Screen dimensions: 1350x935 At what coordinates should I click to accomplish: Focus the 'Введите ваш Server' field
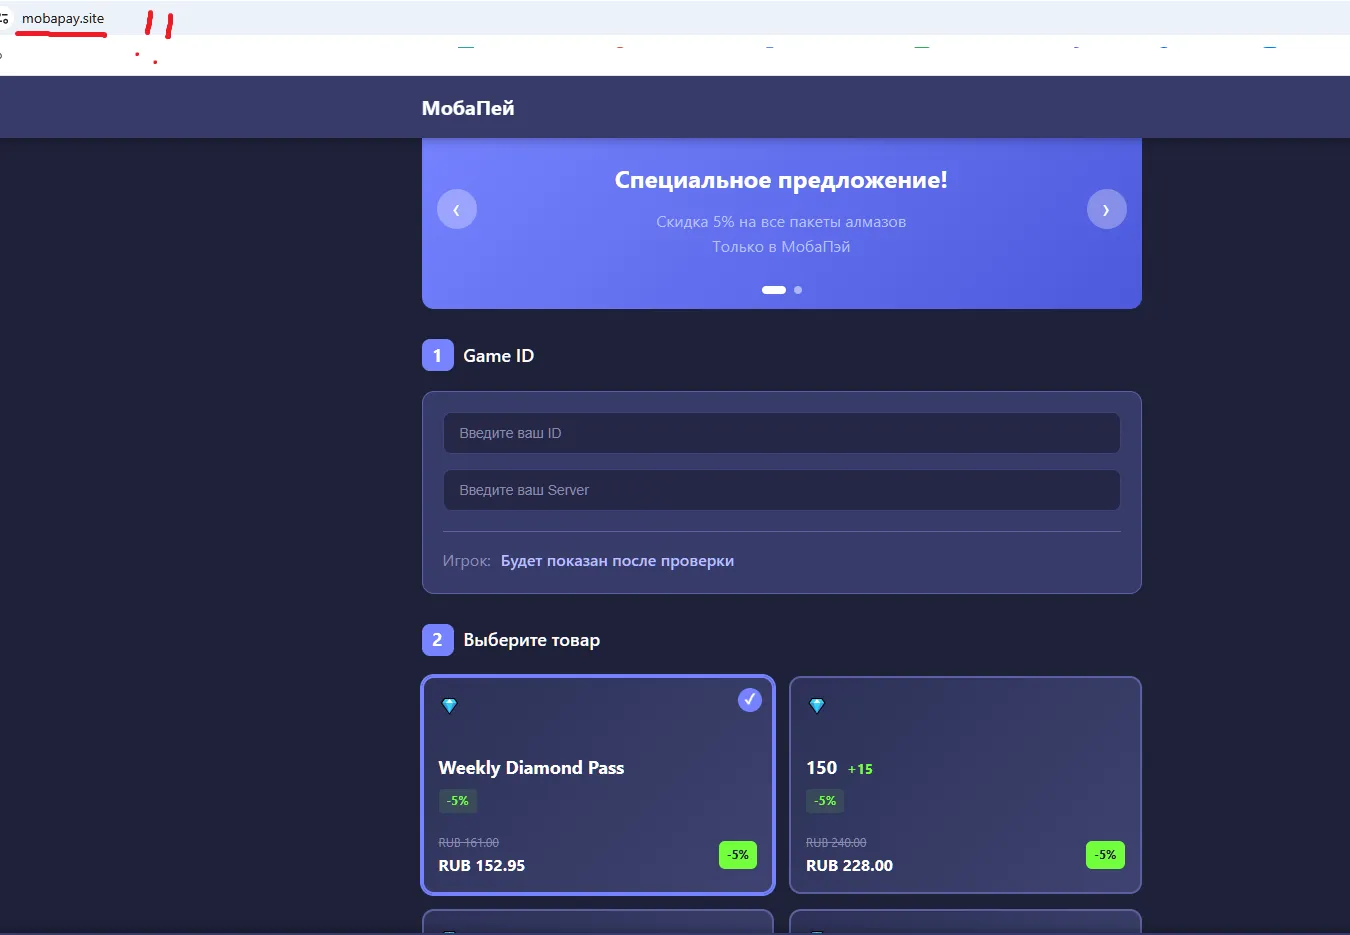(x=782, y=490)
